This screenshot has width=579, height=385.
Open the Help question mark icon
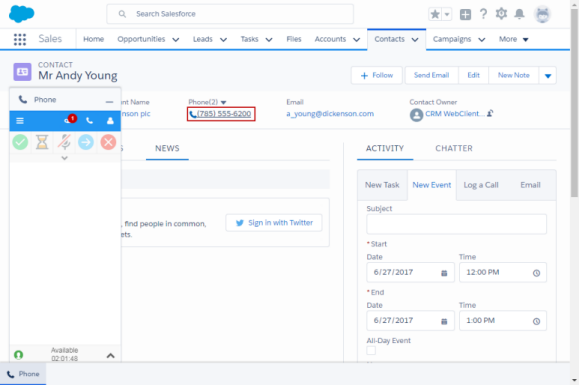pyautogui.click(x=483, y=14)
